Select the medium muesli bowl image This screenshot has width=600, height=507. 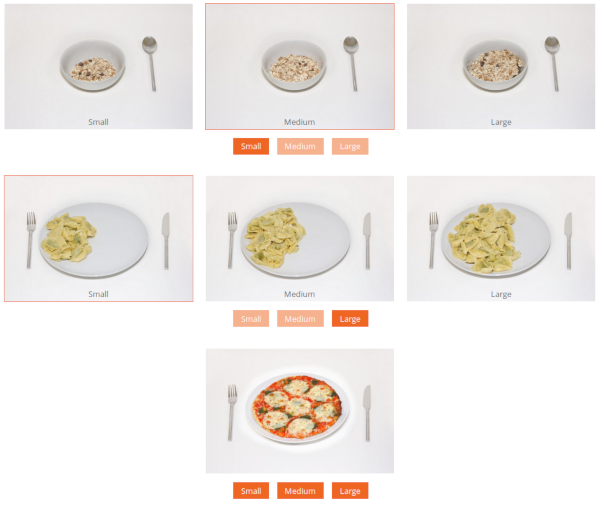coord(300,67)
